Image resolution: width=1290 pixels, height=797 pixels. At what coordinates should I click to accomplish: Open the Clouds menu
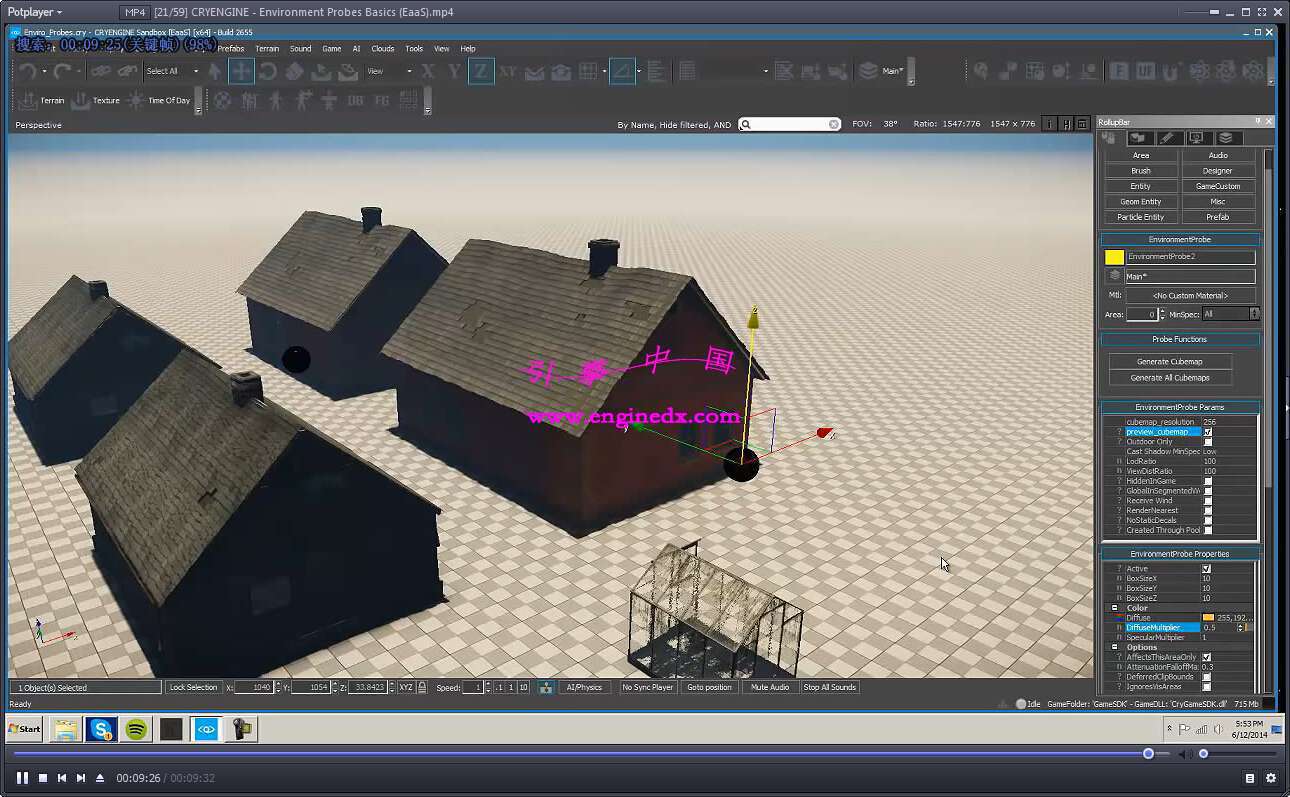[383, 48]
